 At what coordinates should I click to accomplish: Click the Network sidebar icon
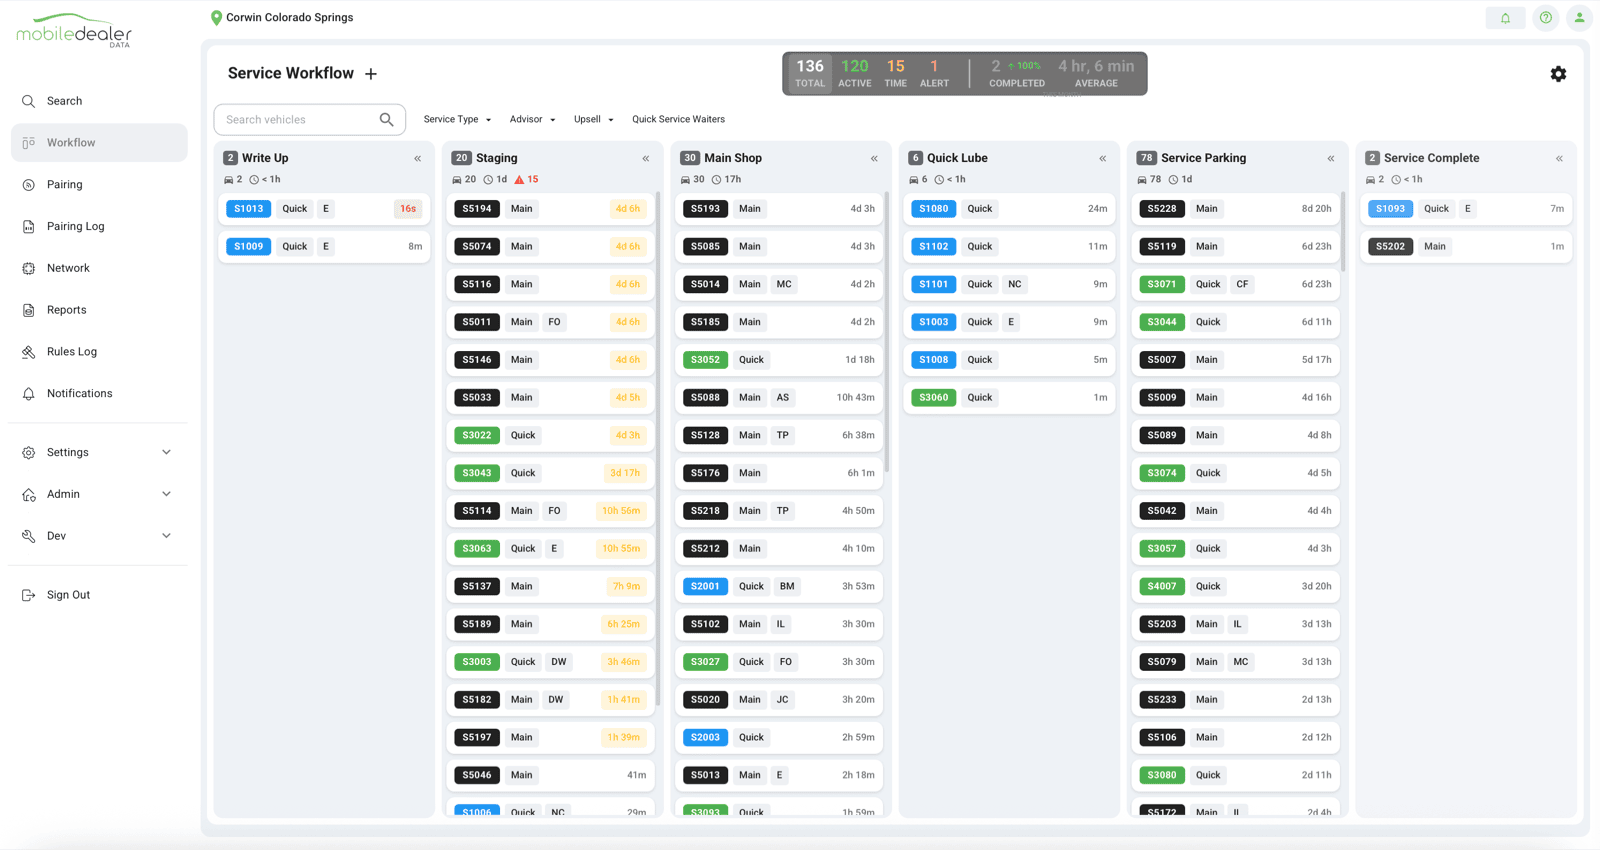29,268
